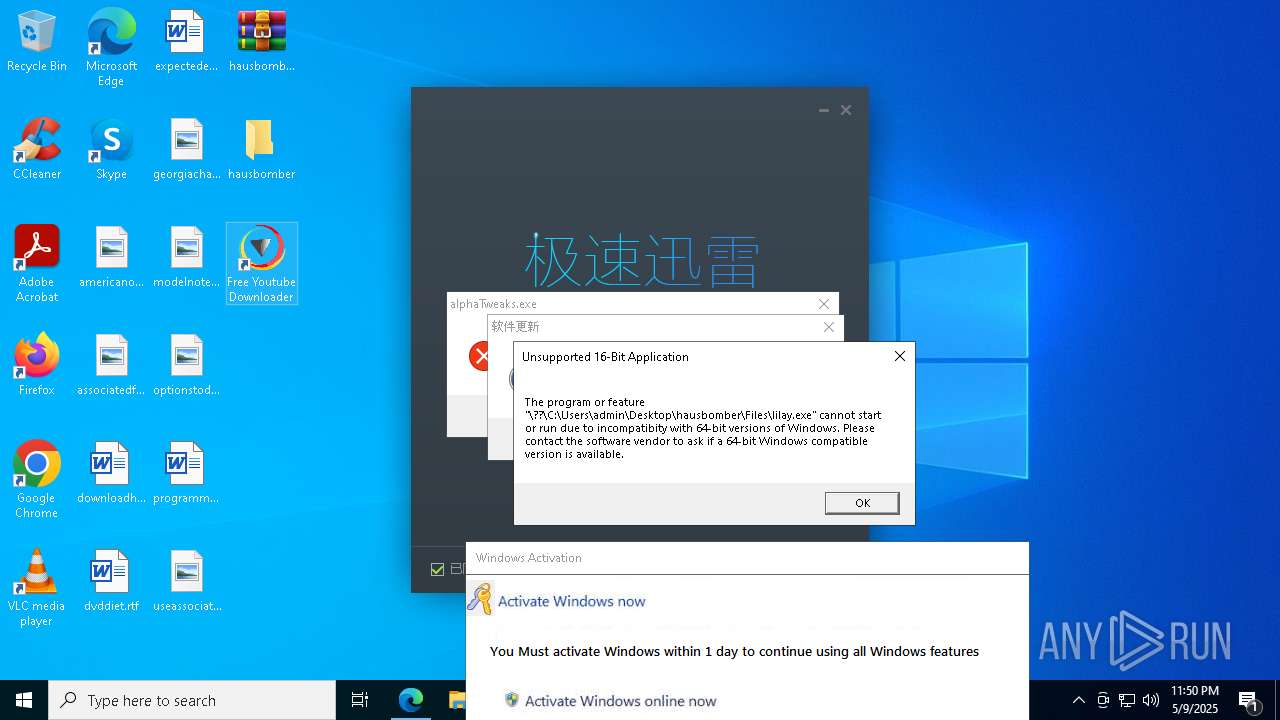Click OK in Unsupported 16-Bit Application dialog
The width and height of the screenshot is (1280, 720).
pos(862,503)
